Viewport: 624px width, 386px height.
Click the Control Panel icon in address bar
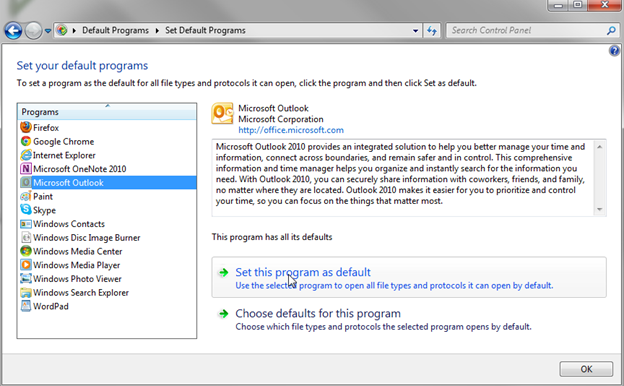[x=62, y=30]
